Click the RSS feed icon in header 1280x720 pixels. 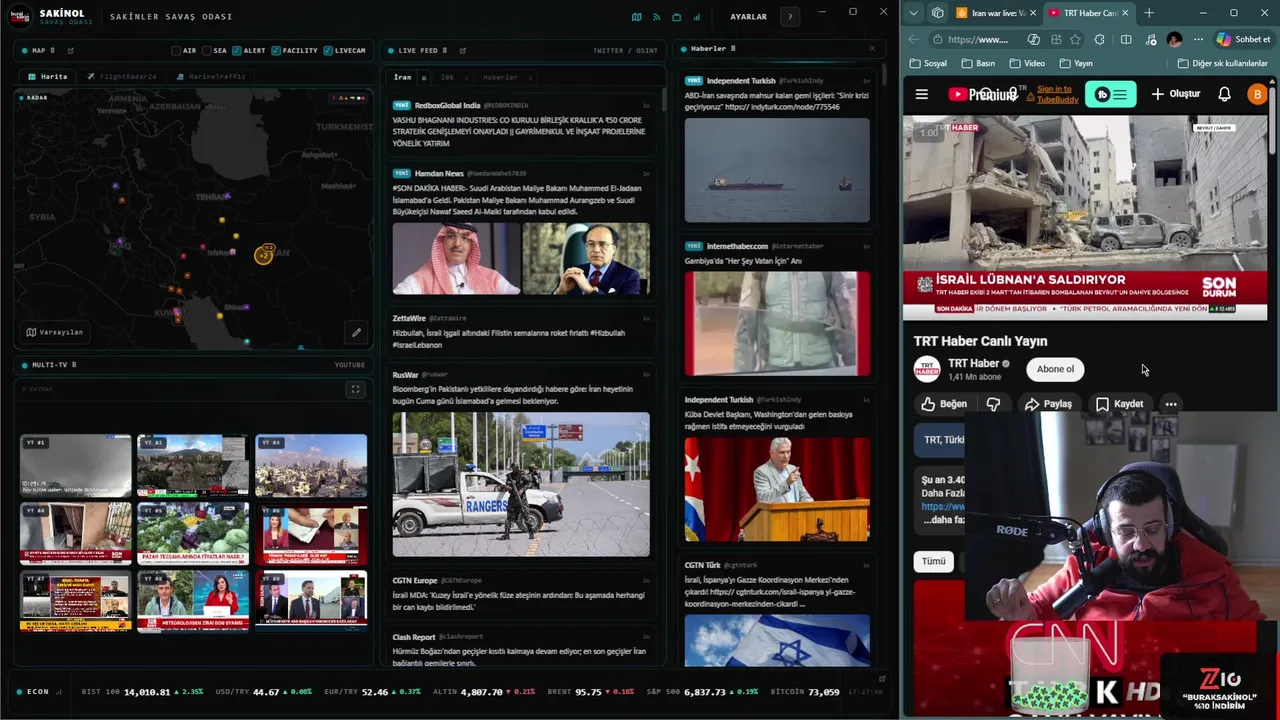click(656, 17)
